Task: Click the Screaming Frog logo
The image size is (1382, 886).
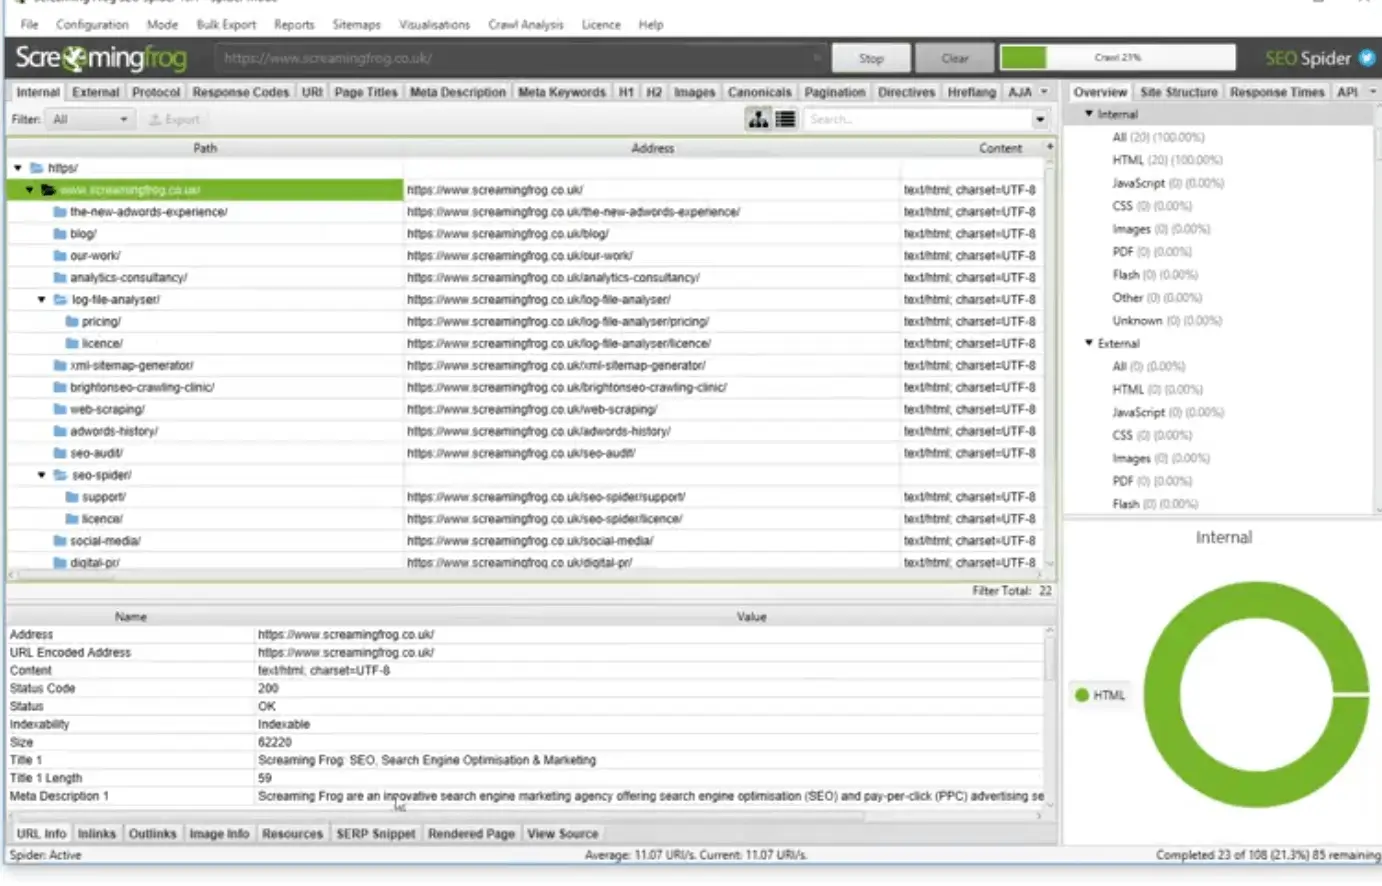Action: click(x=101, y=58)
